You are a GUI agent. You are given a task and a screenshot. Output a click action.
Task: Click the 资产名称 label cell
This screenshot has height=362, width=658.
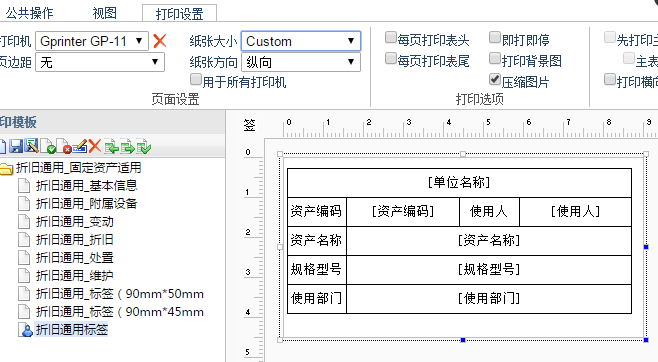click(x=317, y=241)
